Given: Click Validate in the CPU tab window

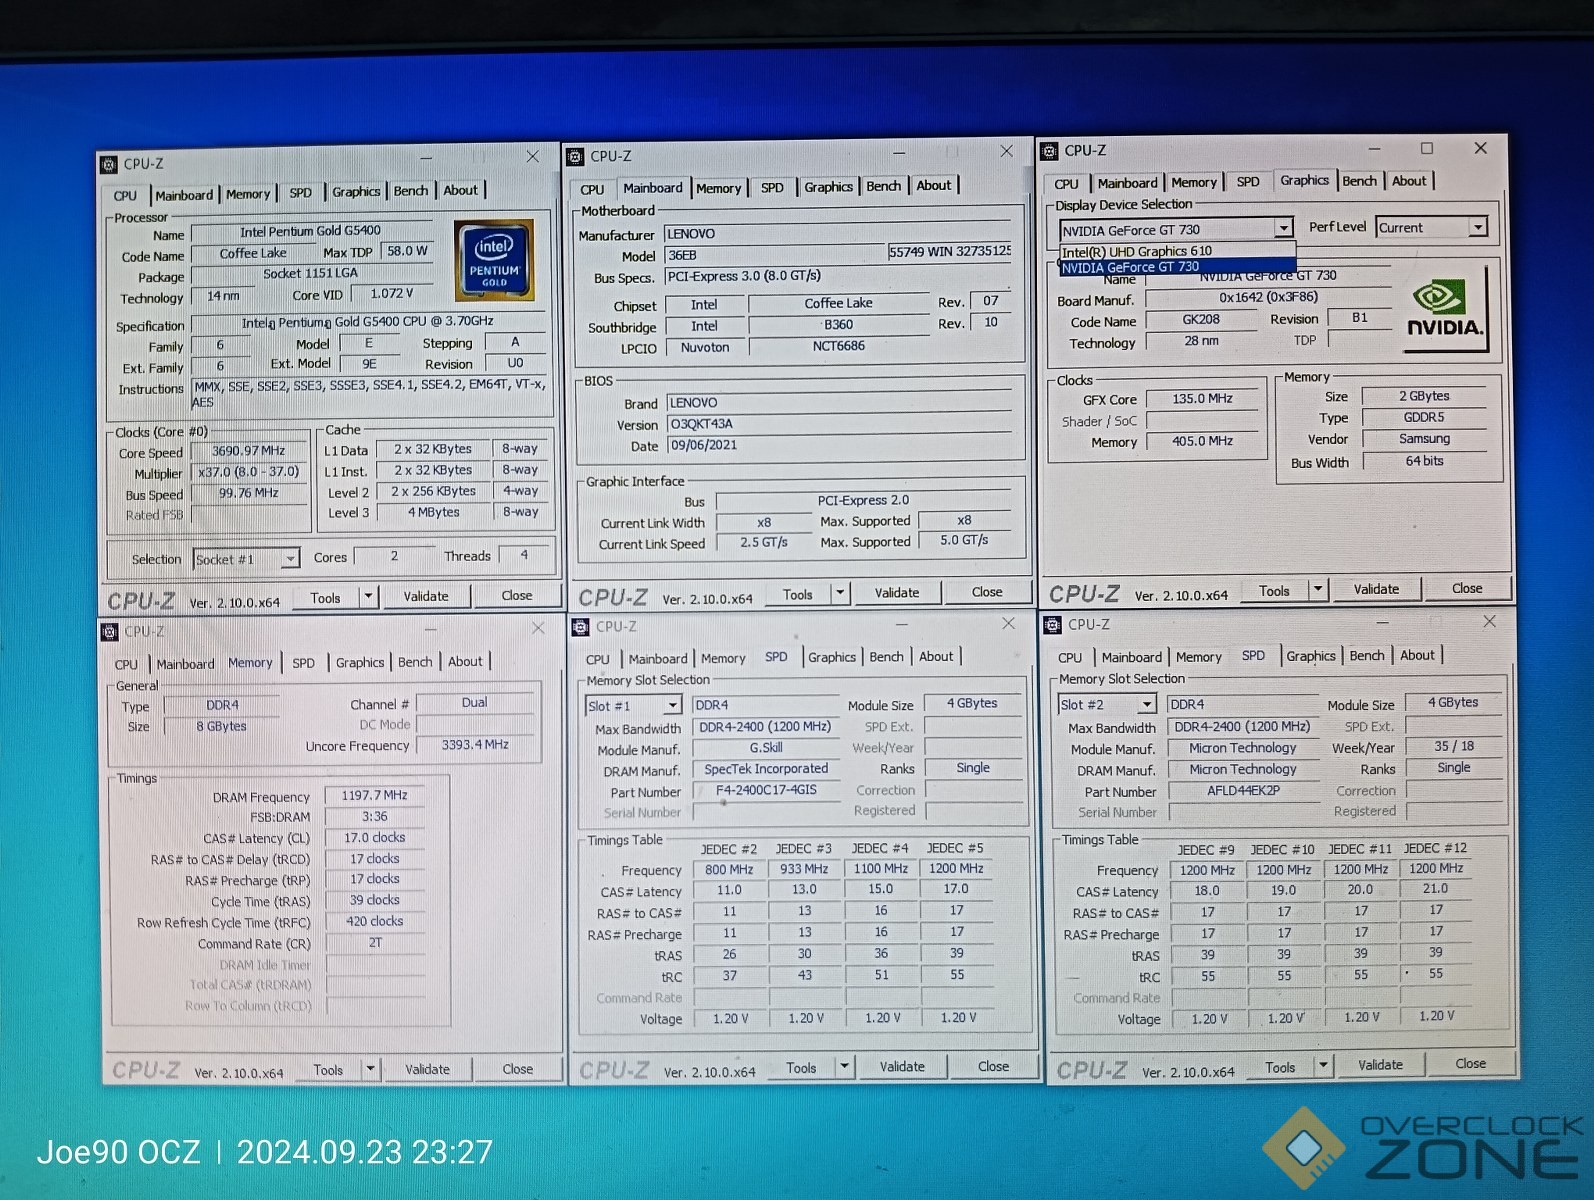Looking at the screenshot, I should 426,596.
